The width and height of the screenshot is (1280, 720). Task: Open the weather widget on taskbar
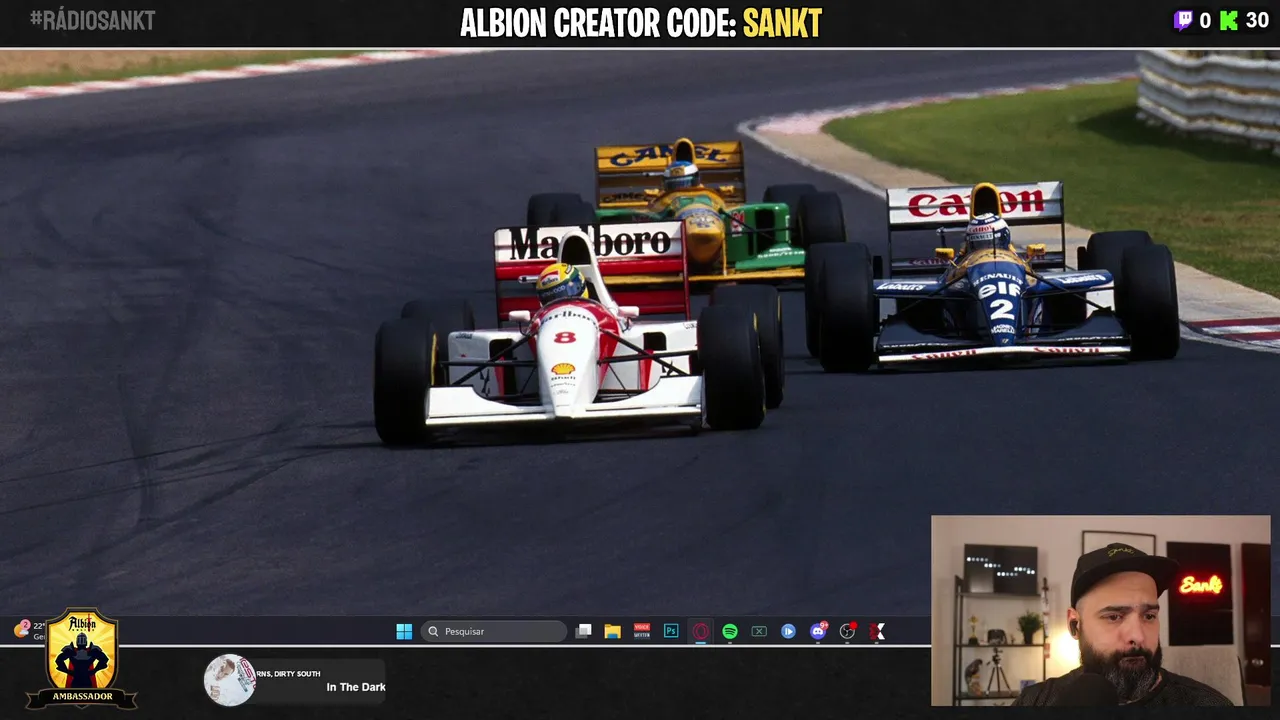point(29,629)
